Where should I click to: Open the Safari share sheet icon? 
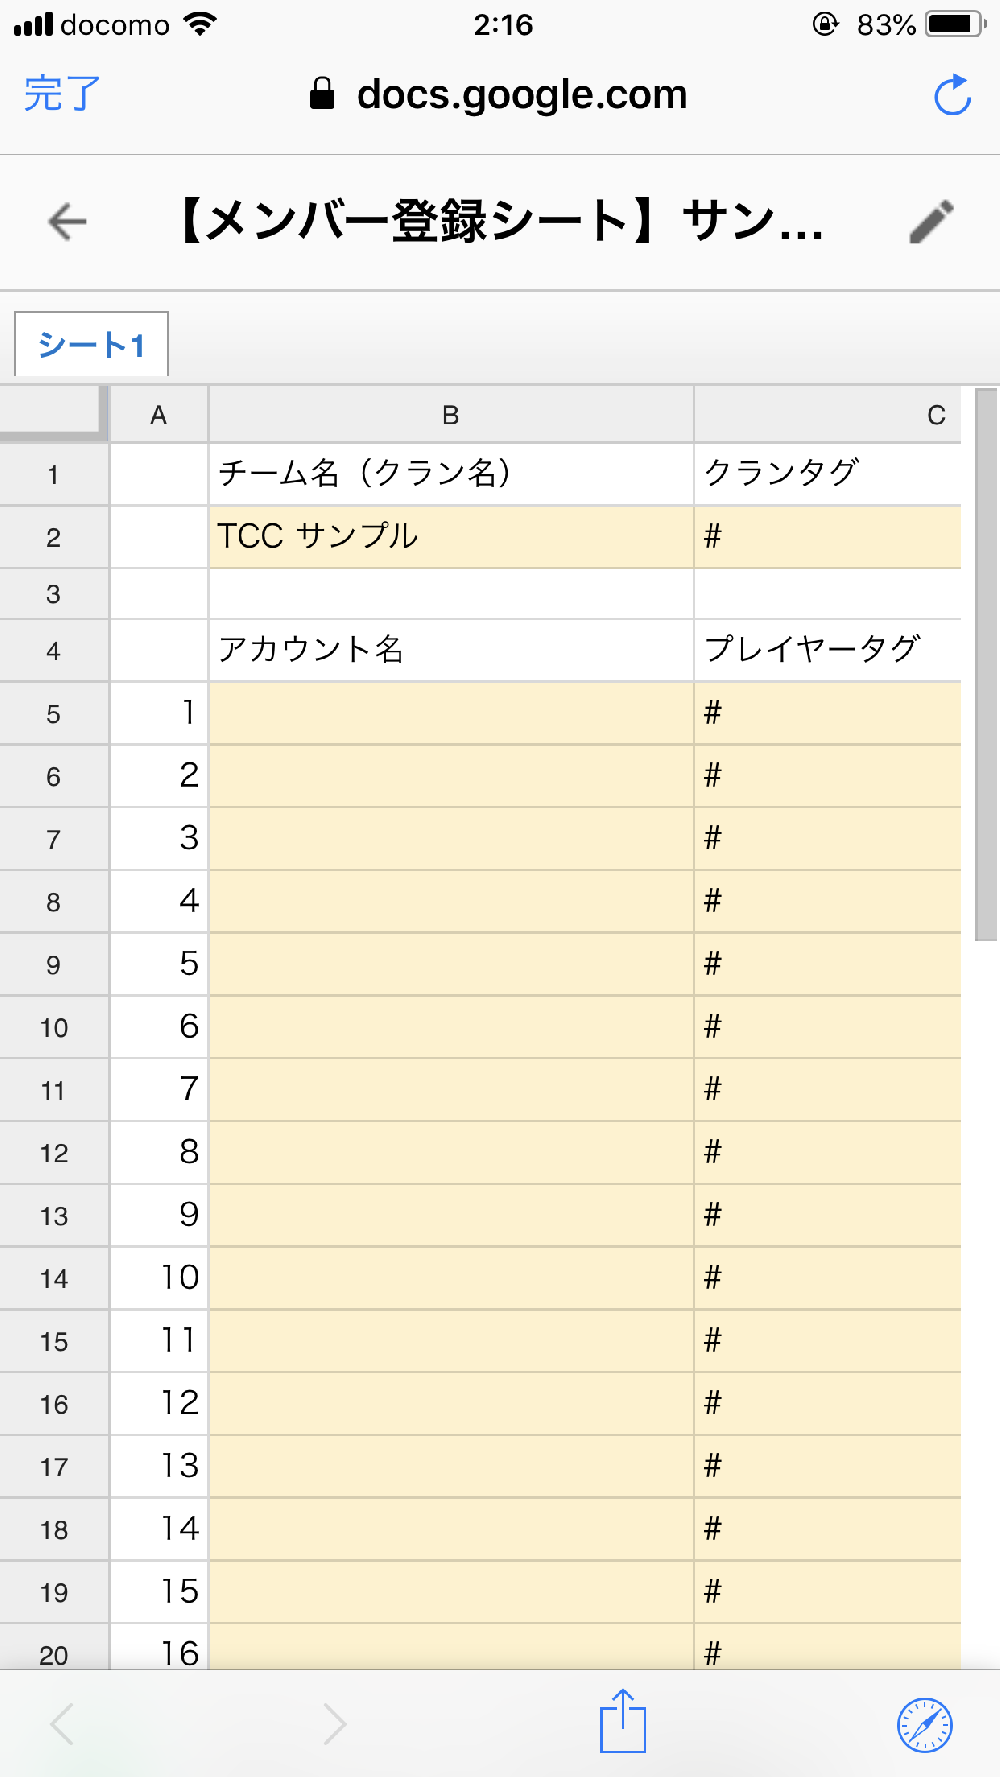623,1721
